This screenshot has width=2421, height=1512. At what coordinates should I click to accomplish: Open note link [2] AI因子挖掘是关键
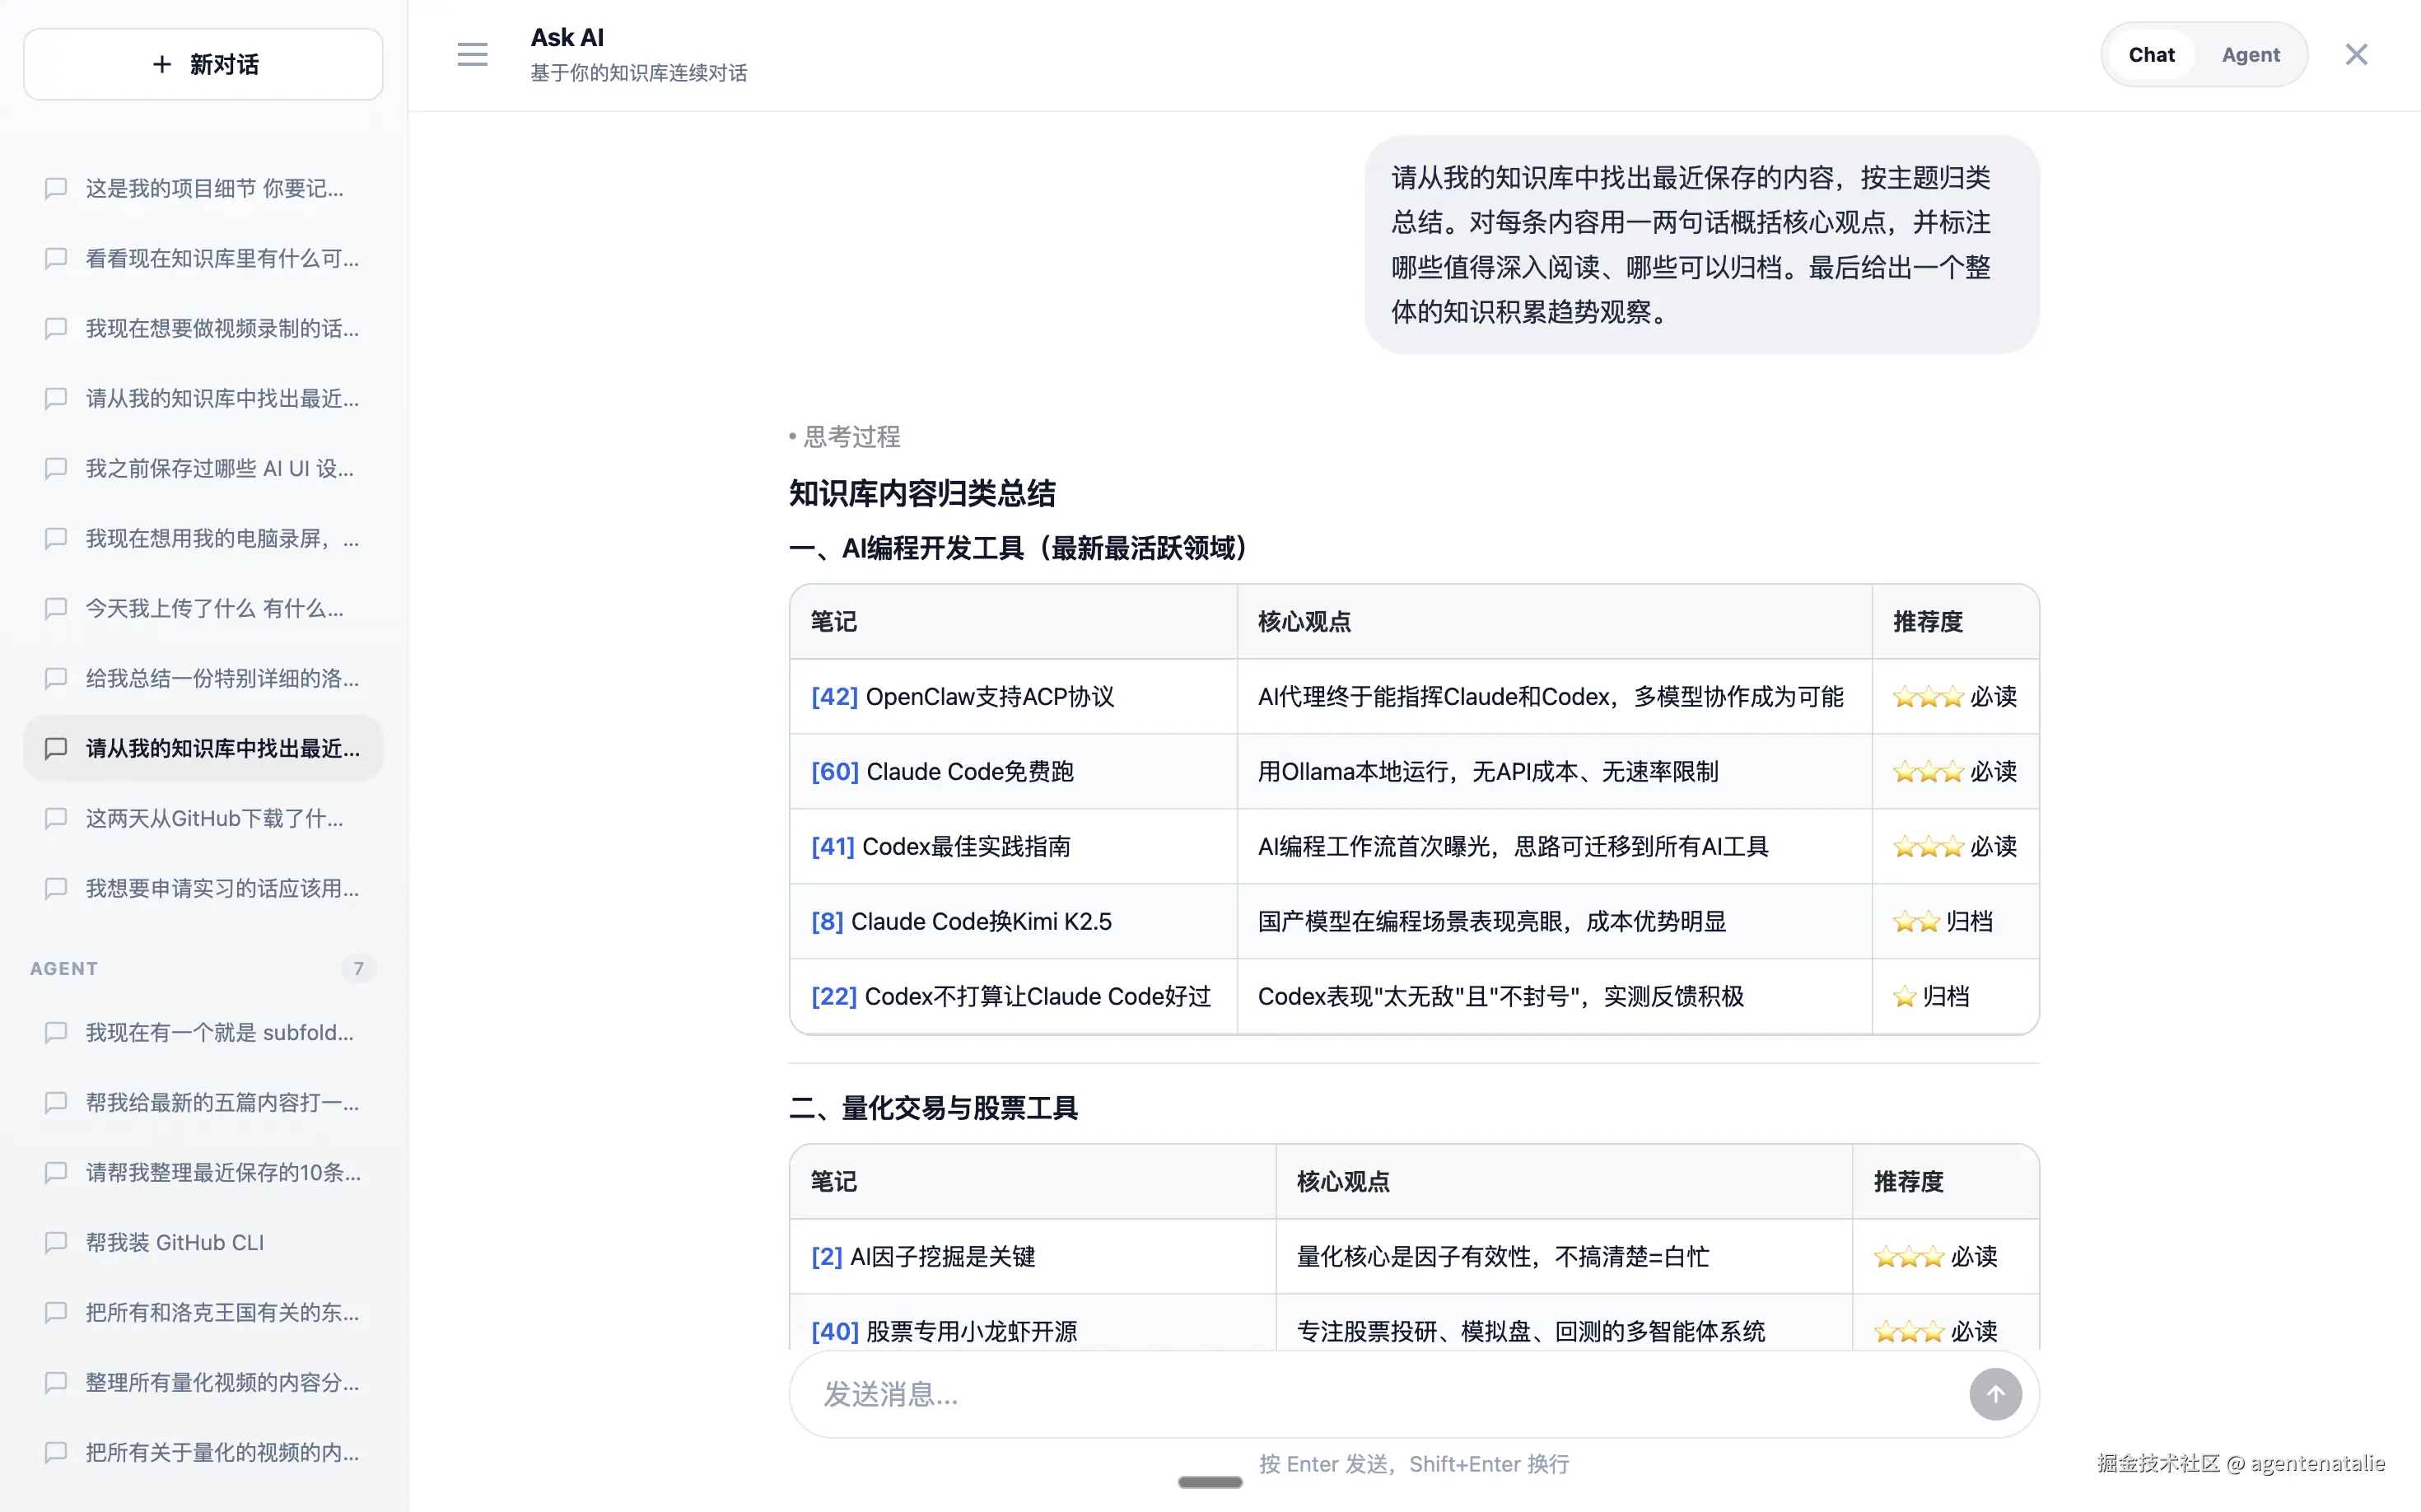[826, 1257]
